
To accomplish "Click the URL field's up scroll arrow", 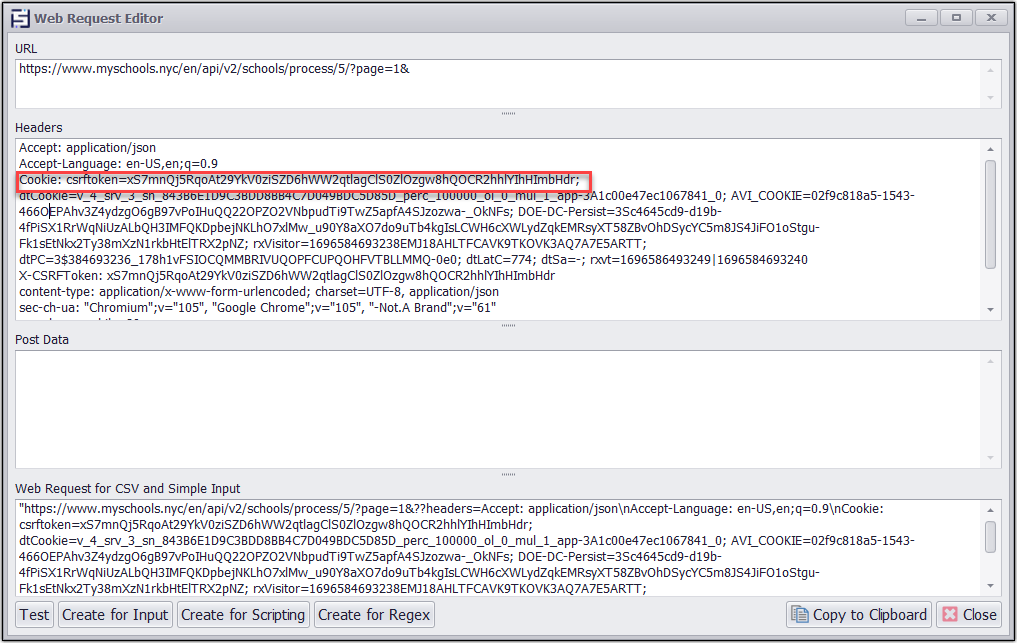I will click(991, 69).
